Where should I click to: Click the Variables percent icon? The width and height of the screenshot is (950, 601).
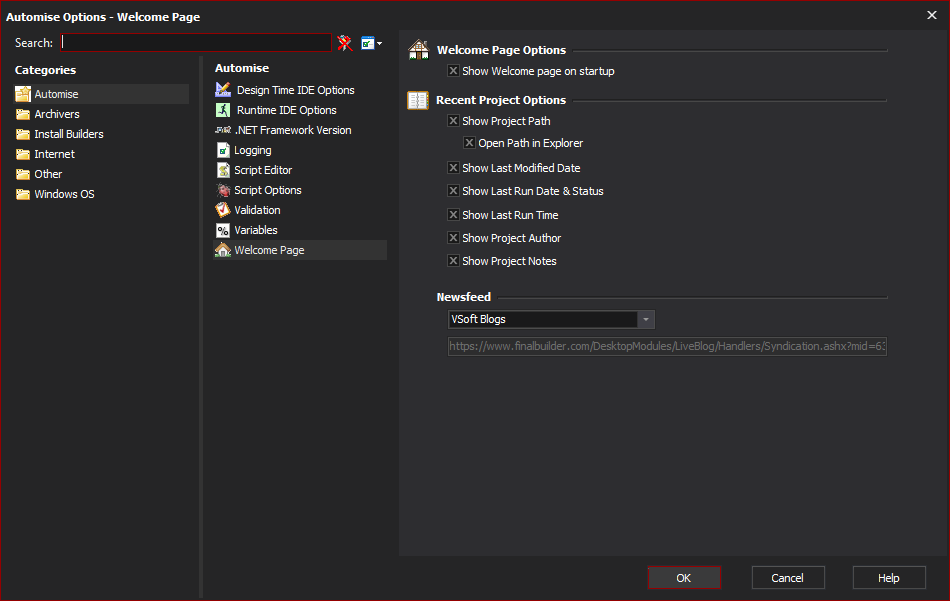223,230
